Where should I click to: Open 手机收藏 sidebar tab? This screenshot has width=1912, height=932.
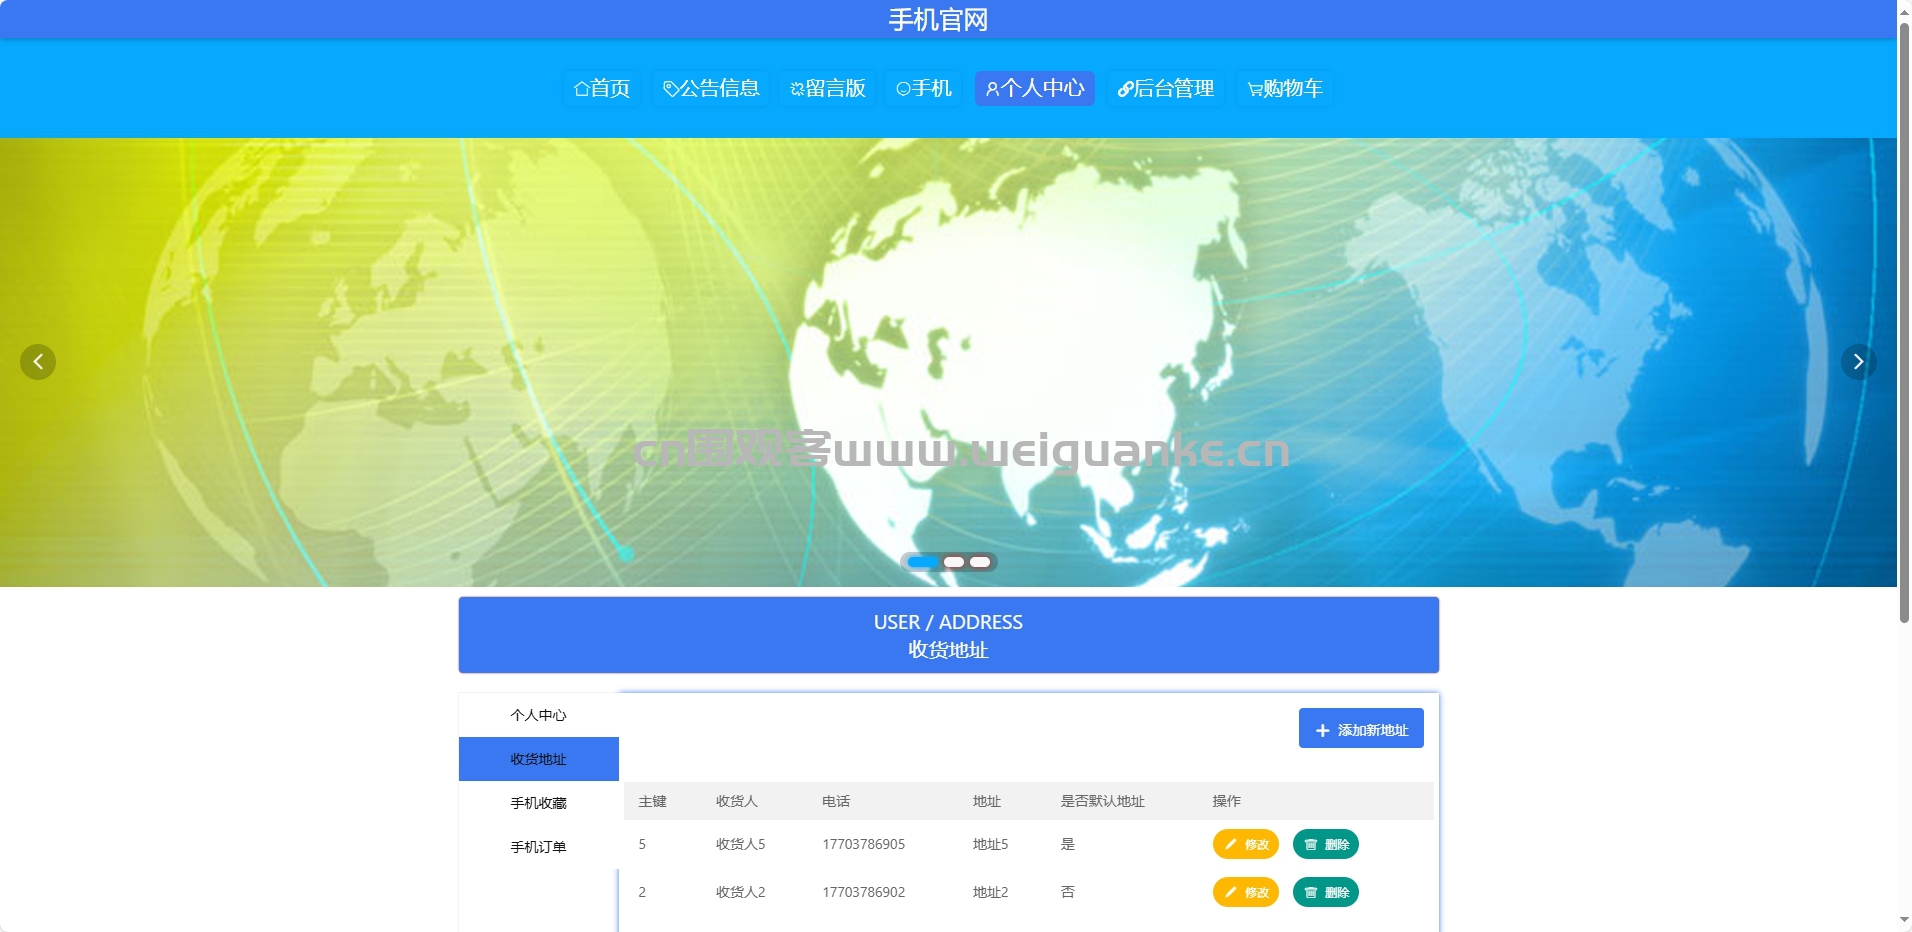pos(539,803)
